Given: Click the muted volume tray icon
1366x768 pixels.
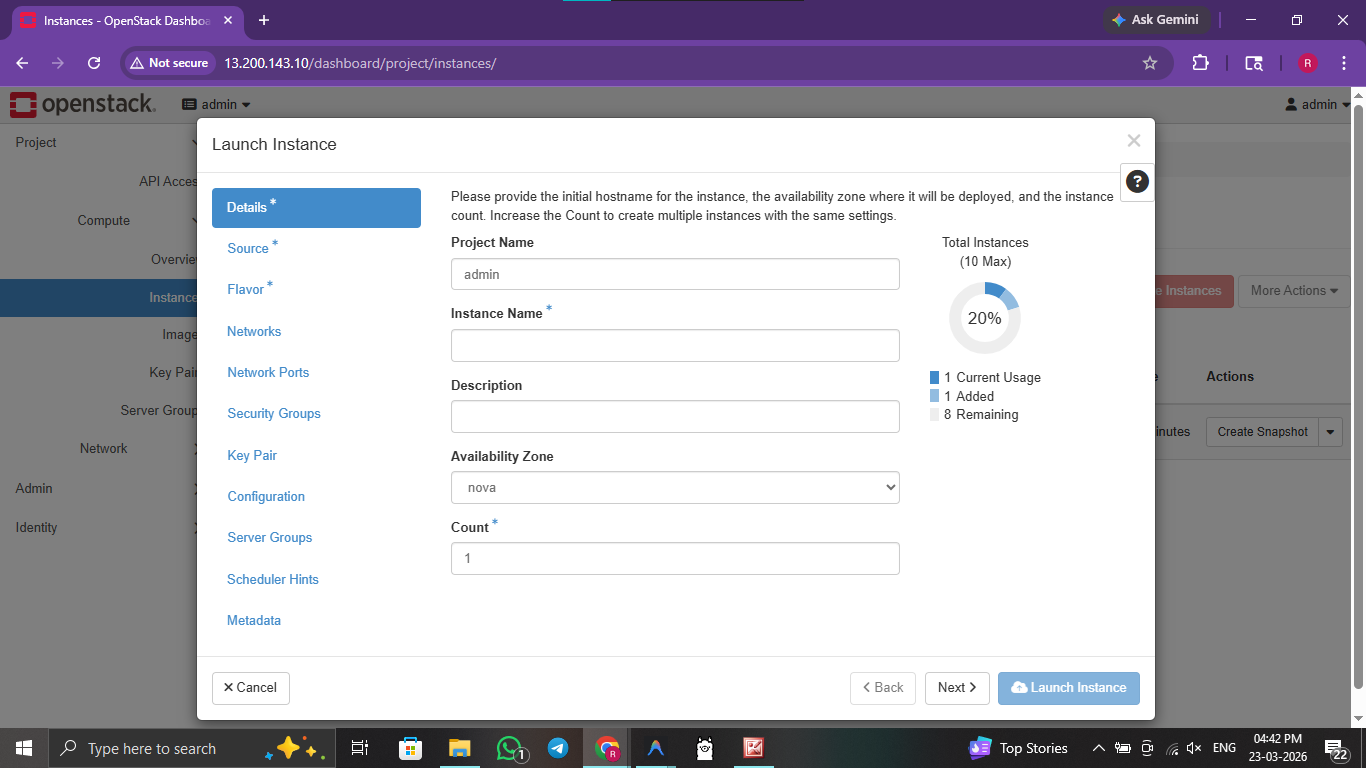Looking at the screenshot, I should pos(1194,748).
